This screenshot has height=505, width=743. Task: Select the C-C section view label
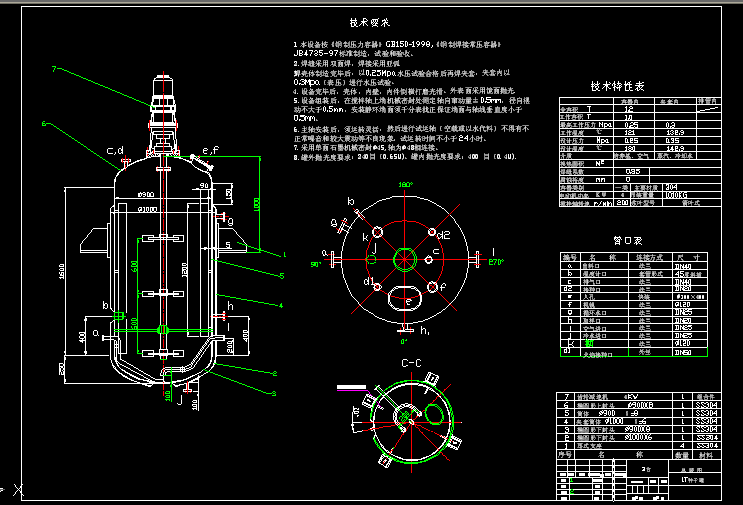pyautogui.click(x=411, y=363)
